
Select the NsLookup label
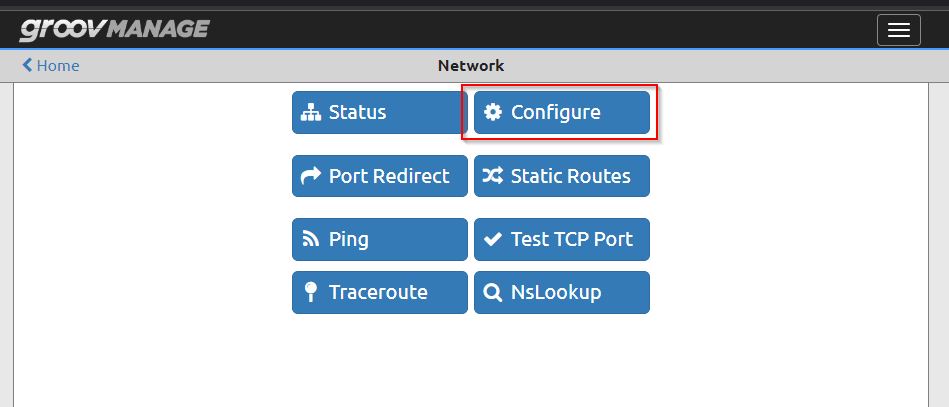coord(556,293)
